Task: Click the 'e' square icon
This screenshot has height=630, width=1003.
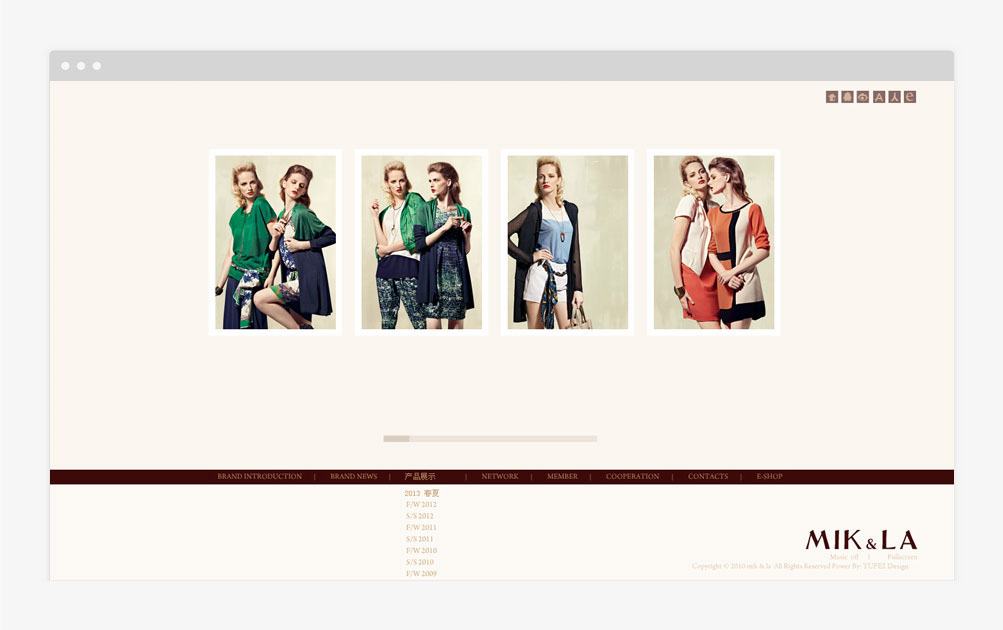Action: [x=910, y=97]
